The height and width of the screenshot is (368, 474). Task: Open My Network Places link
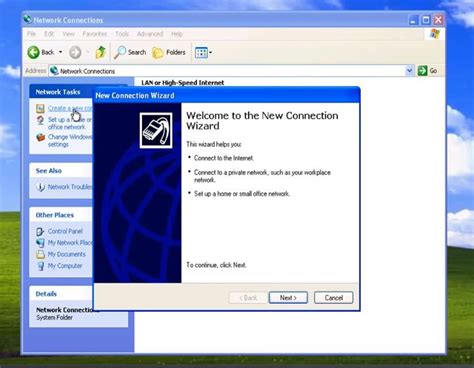(70, 243)
